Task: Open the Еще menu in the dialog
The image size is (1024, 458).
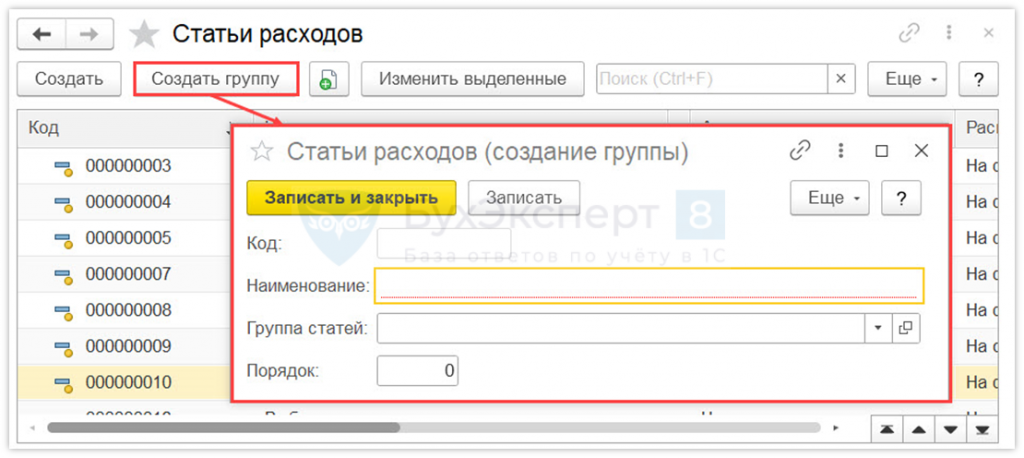Action: click(830, 198)
